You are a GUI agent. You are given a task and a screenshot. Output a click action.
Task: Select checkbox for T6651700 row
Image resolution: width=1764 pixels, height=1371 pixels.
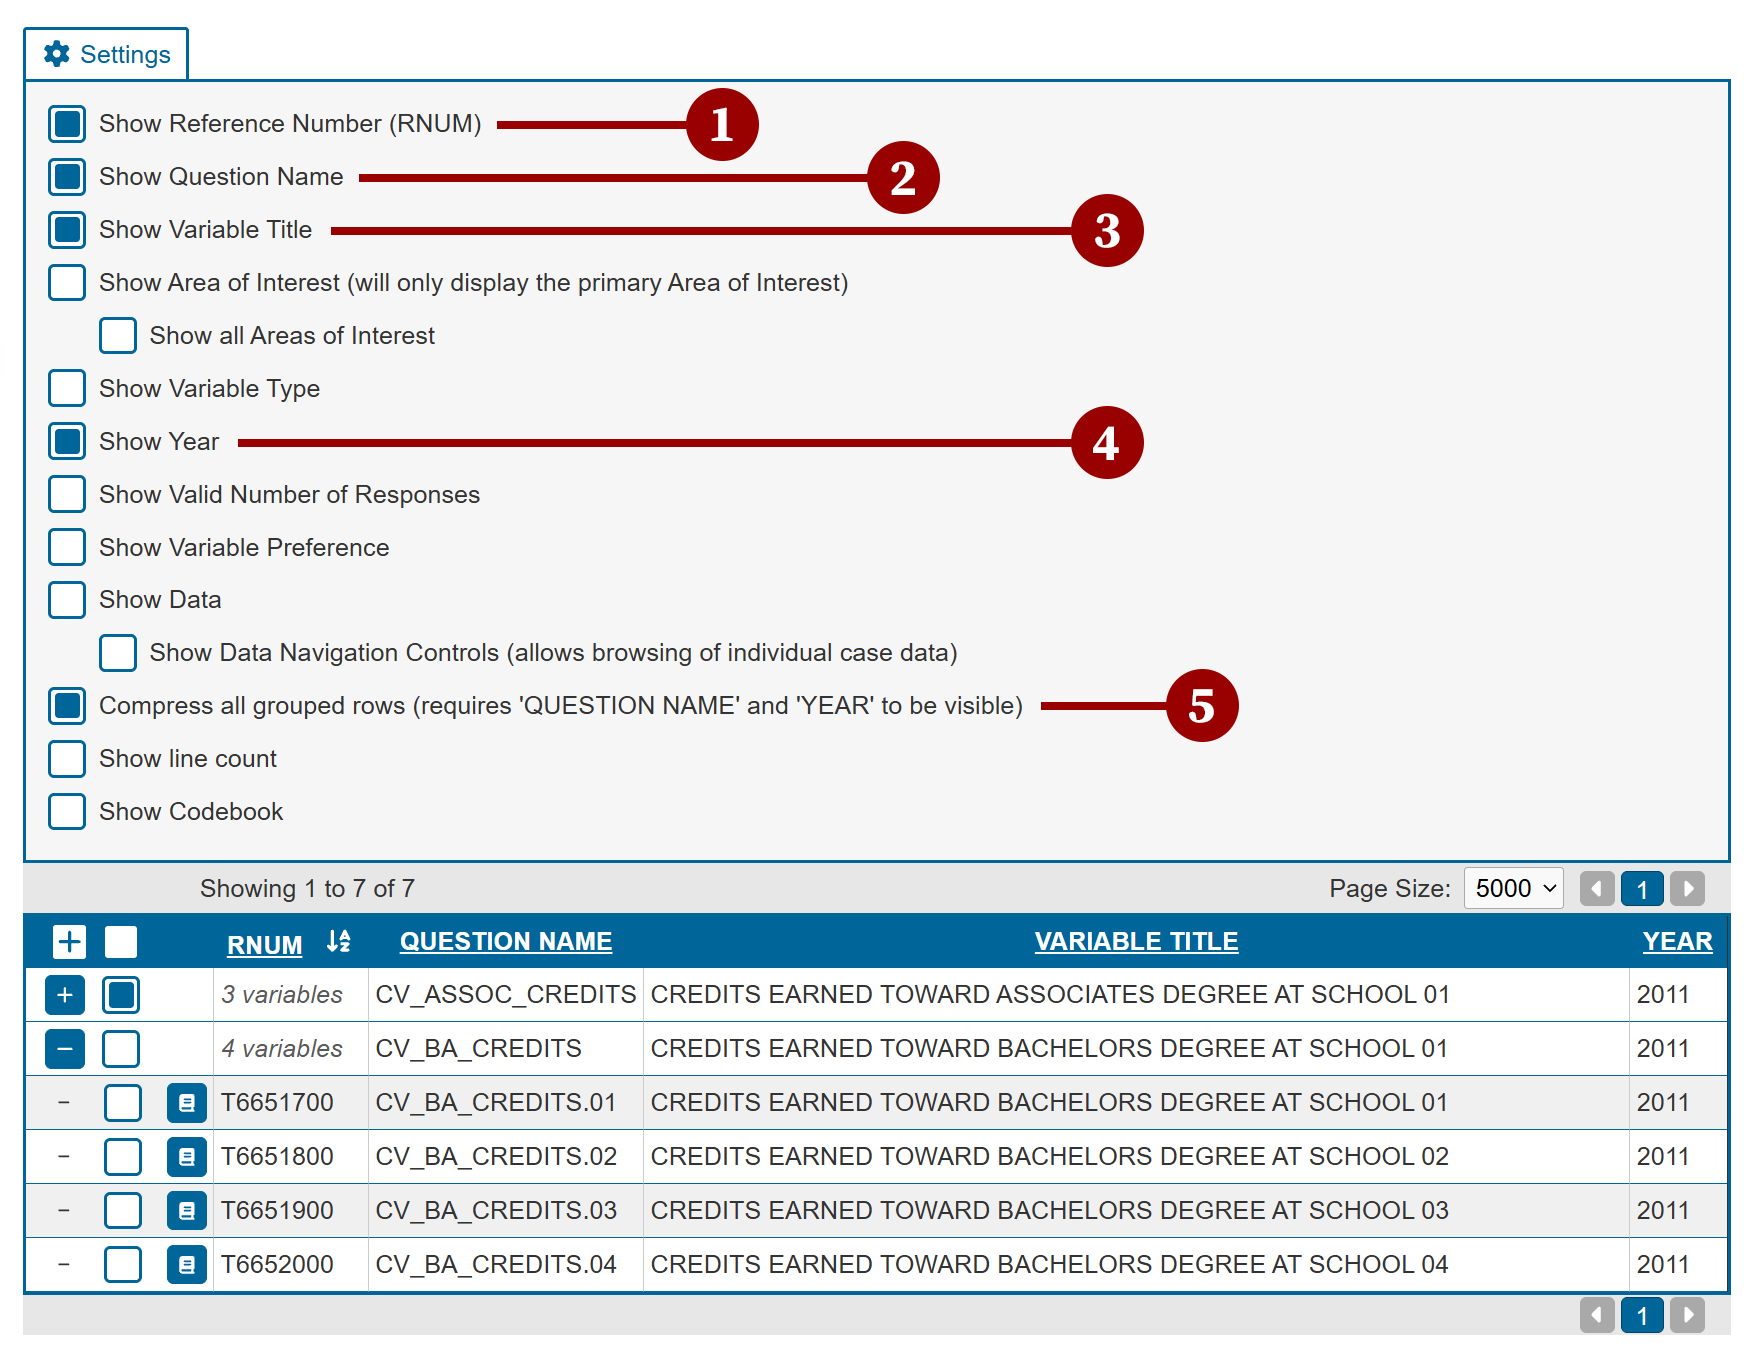(123, 1103)
